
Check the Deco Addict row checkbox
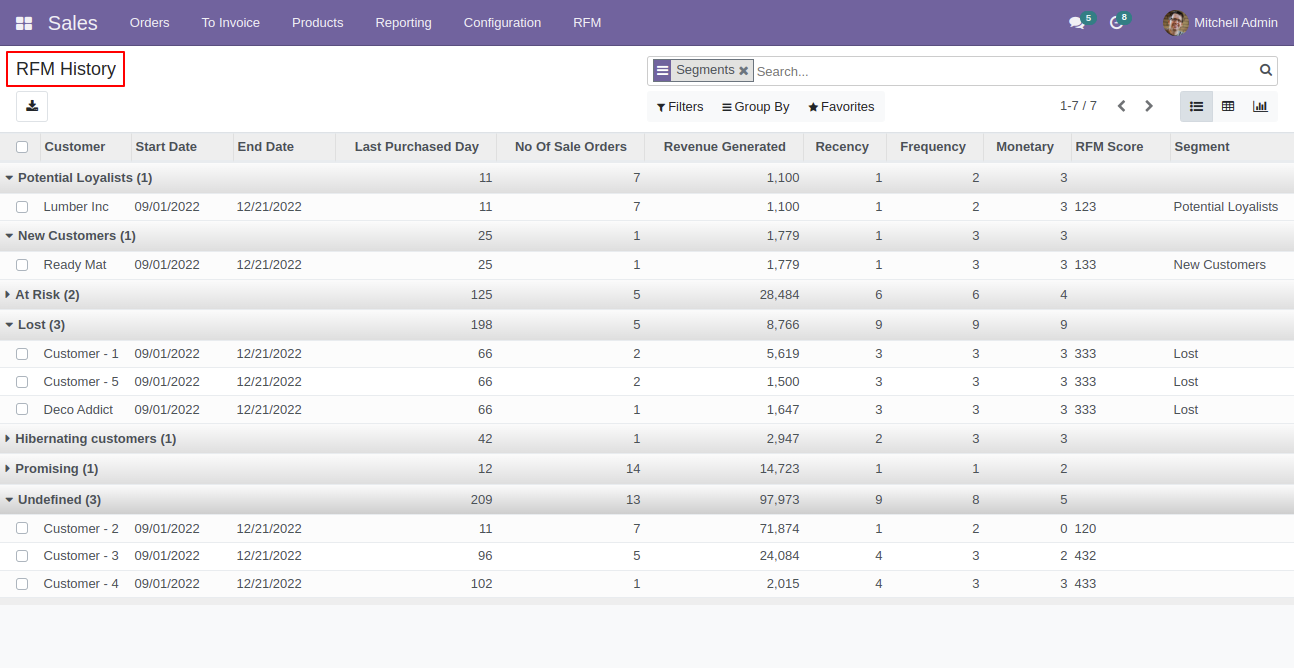[22, 410]
